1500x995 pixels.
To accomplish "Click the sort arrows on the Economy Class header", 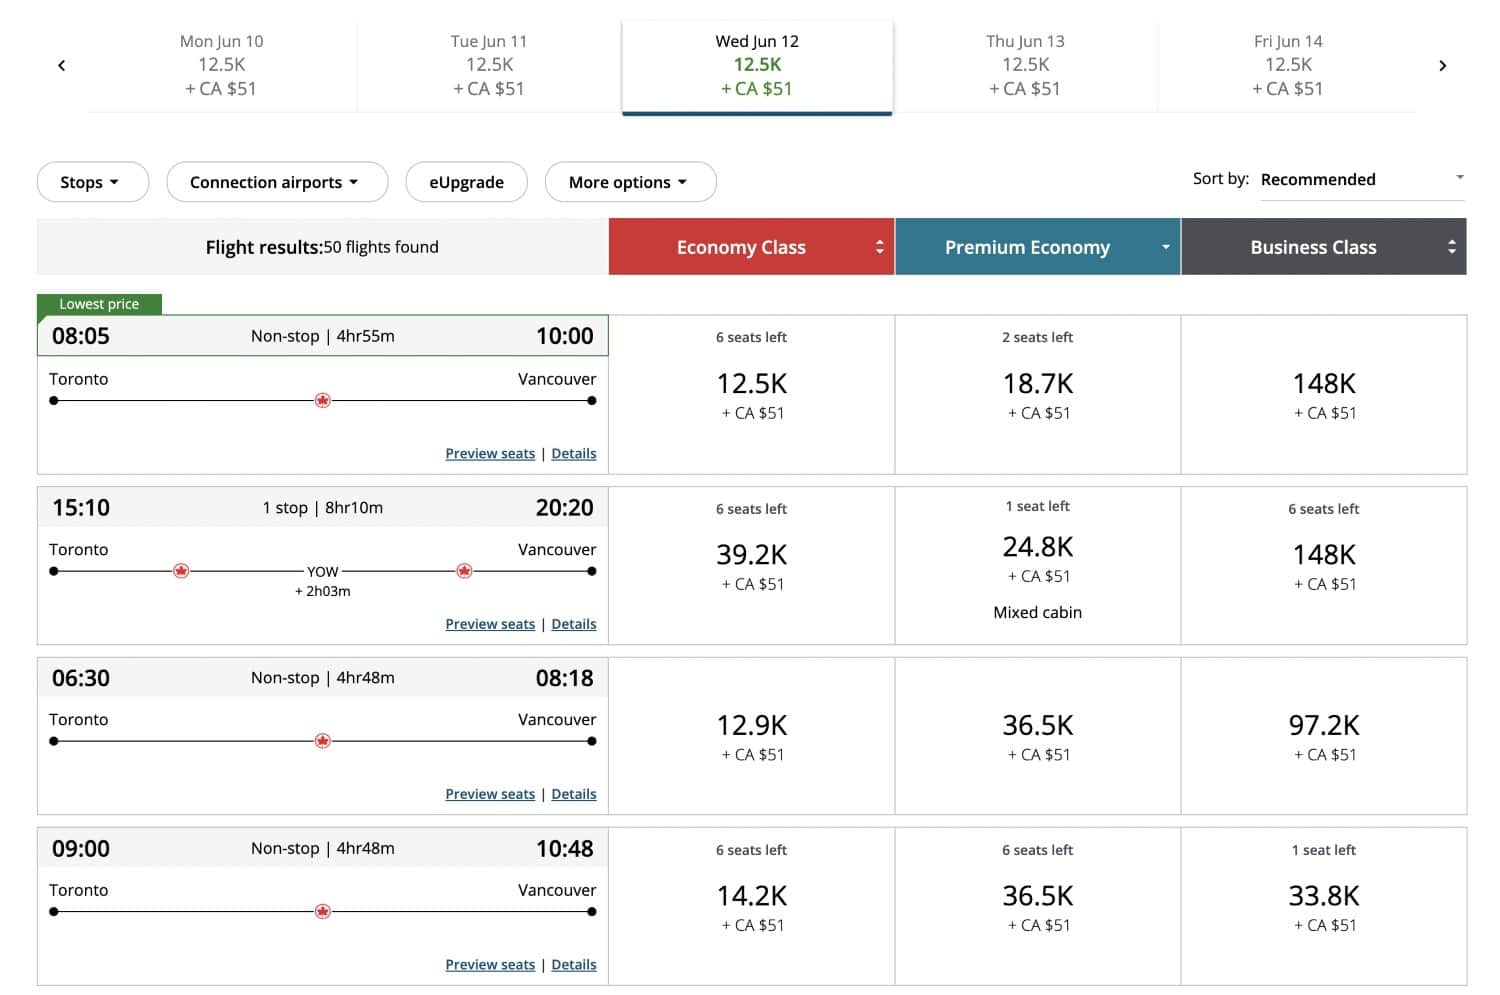I will tap(877, 246).
